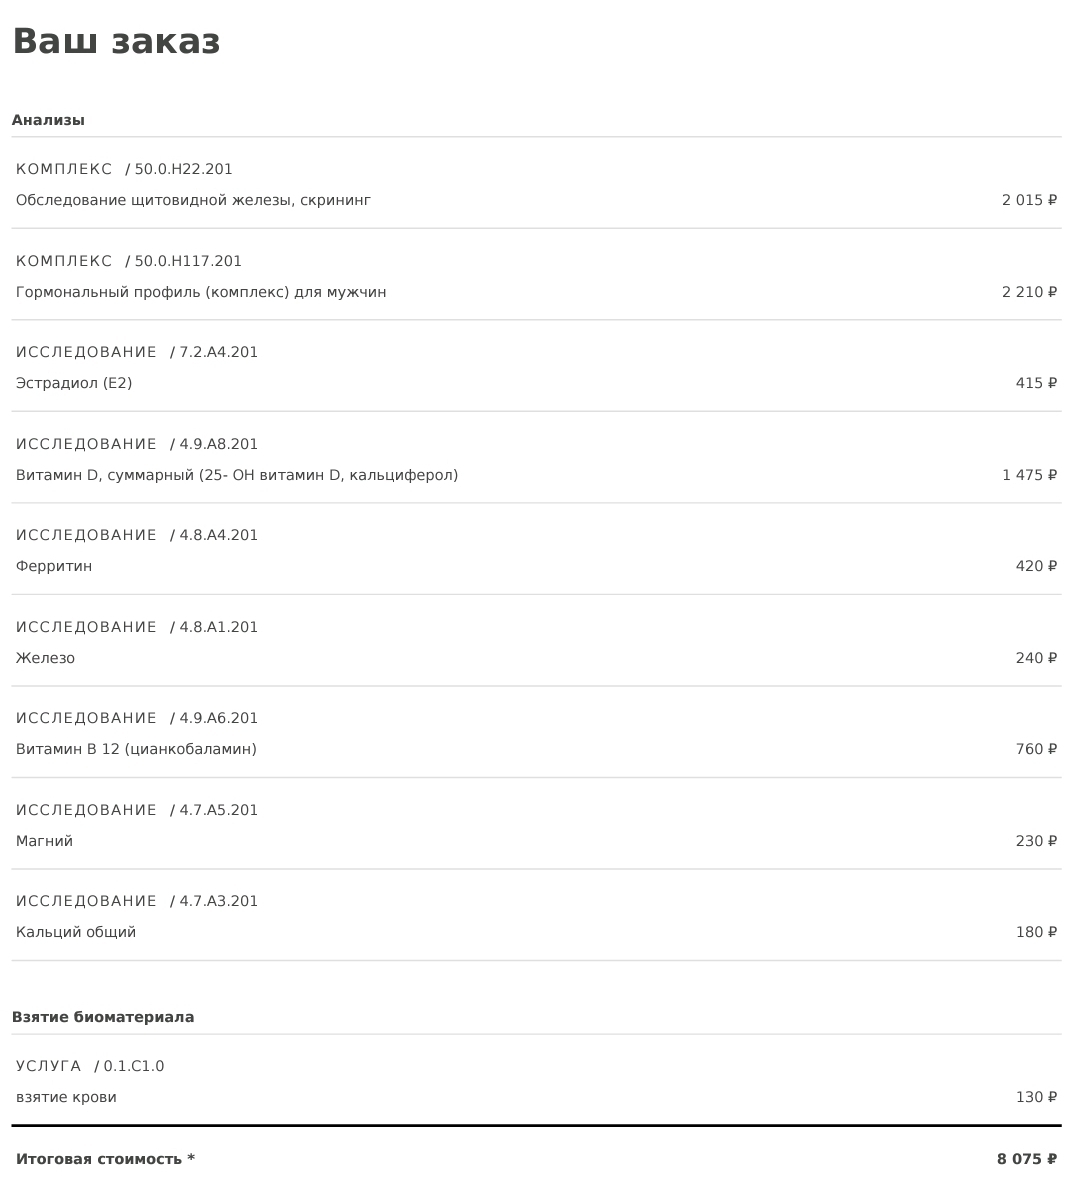Viewport: 1080px width, 1187px height.
Task: Click the 760 ₽ vitamin B12 price
Action: [x=1035, y=749]
